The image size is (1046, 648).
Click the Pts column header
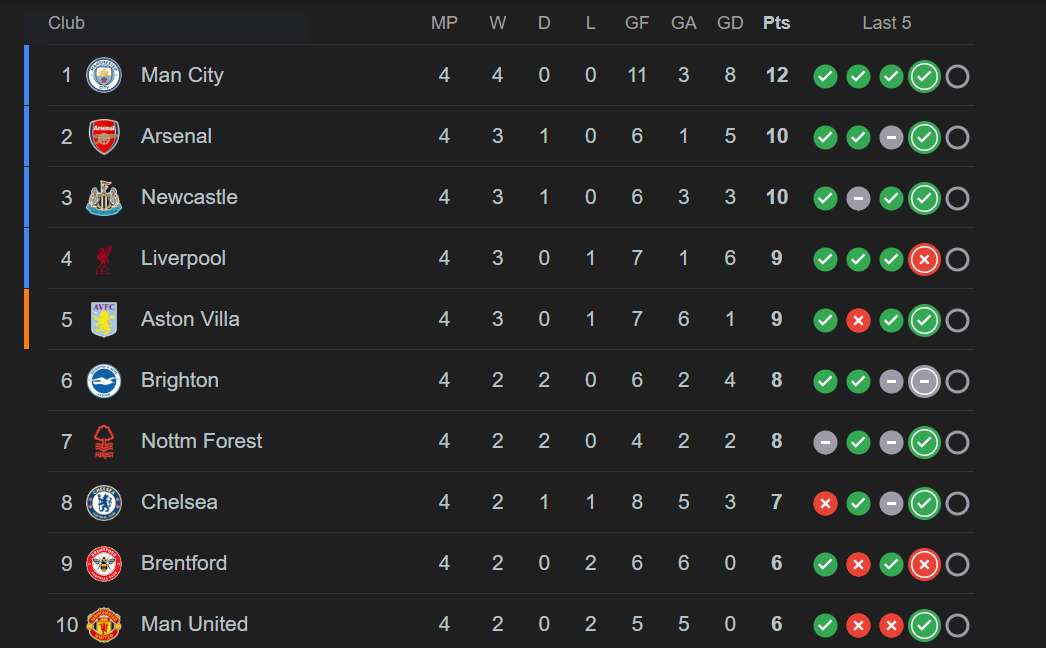click(x=776, y=23)
